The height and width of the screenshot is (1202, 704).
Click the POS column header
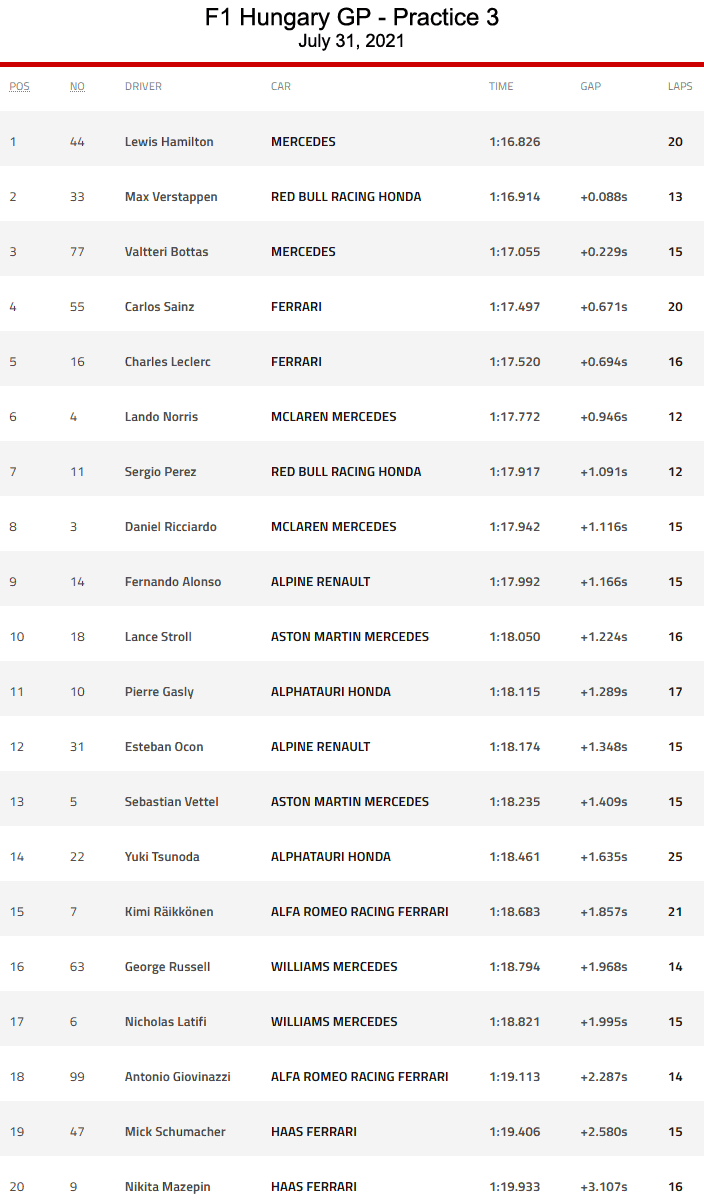pyautogui.click(x=19, y=86)
